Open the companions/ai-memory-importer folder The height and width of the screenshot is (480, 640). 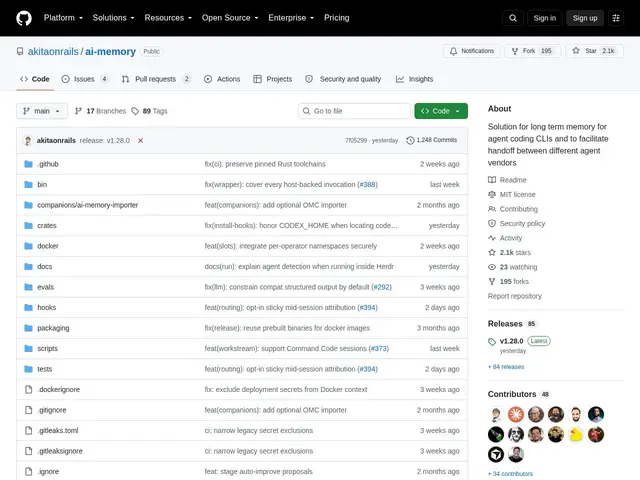click(88, 205)
